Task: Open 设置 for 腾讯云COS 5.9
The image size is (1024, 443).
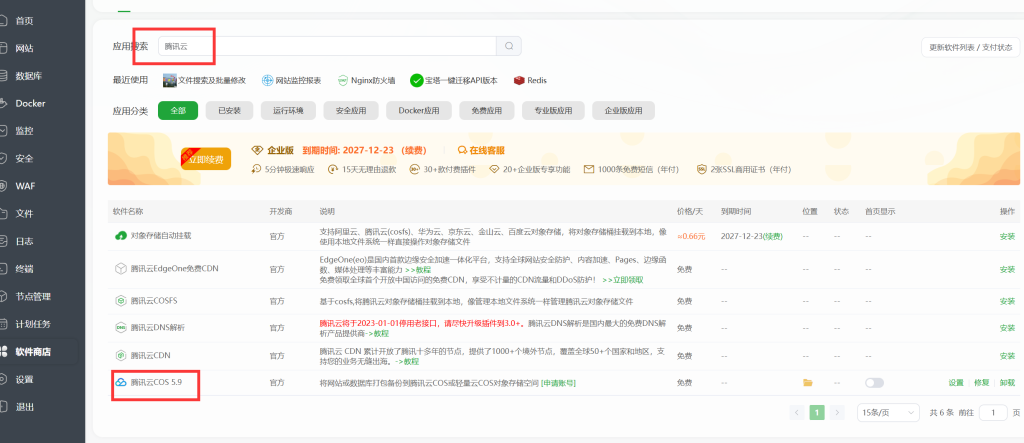Action: [x=956, y=383]
